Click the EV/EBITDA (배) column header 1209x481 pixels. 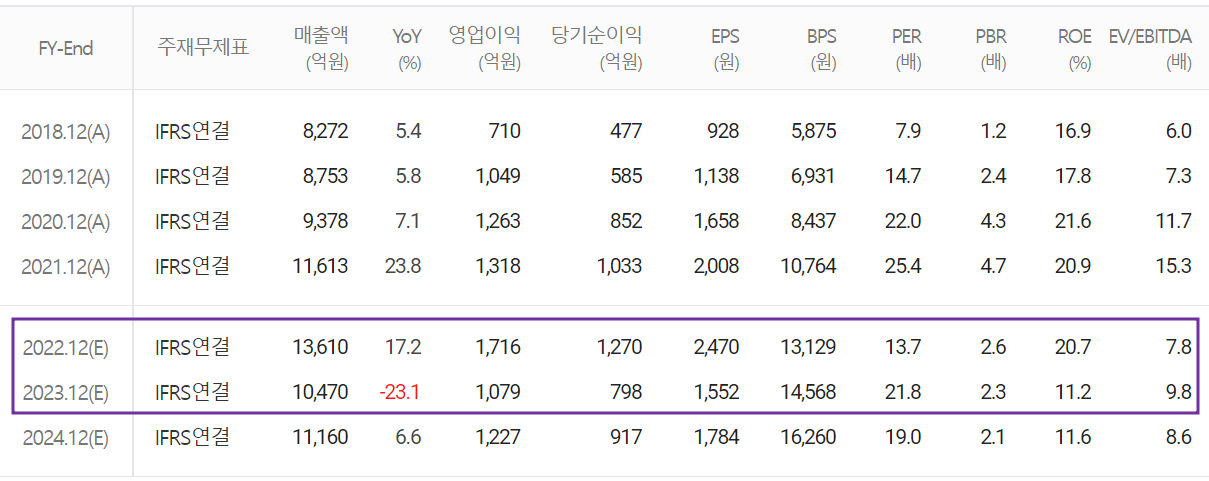(1150, 49)
